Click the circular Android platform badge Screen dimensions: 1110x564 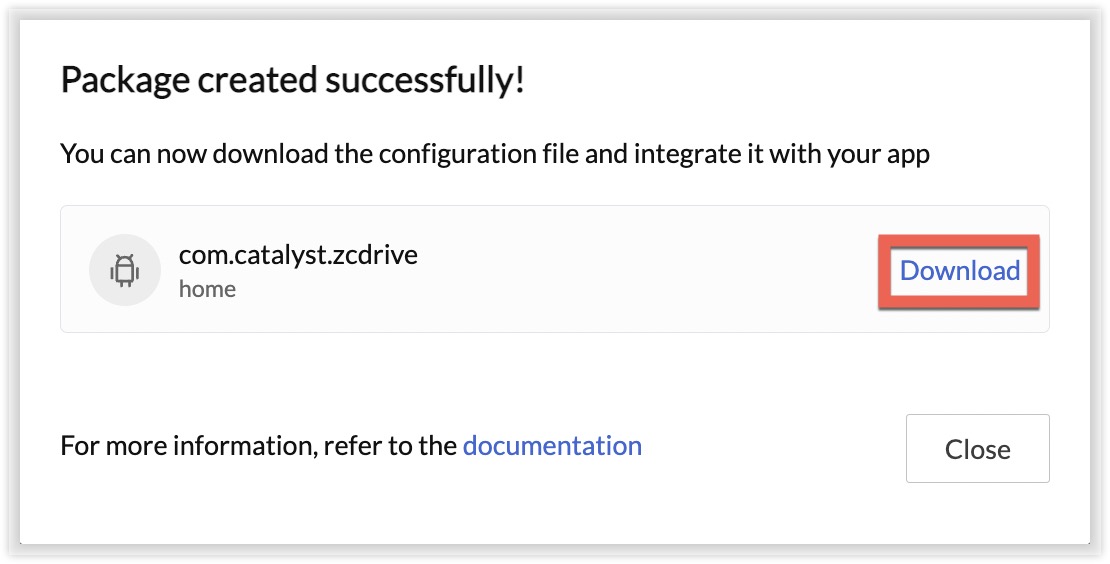(125, 270)
